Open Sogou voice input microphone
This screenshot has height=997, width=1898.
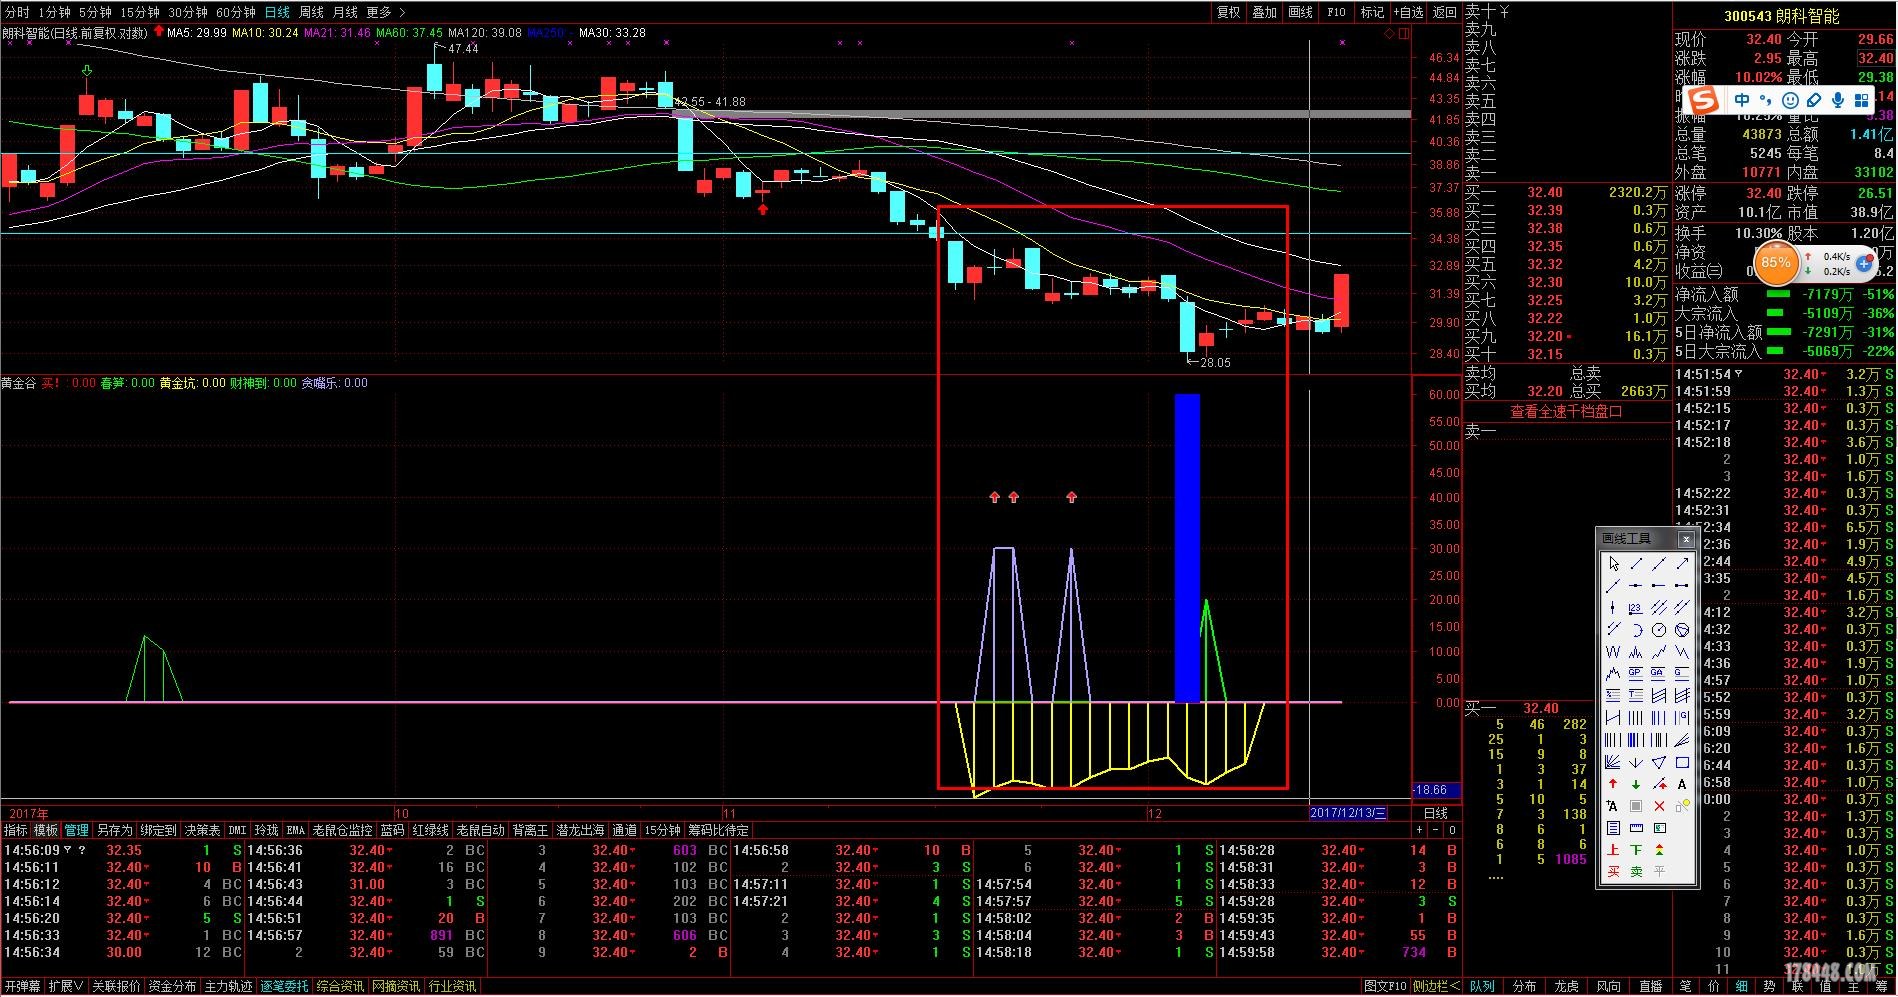tap(1838, 100)
